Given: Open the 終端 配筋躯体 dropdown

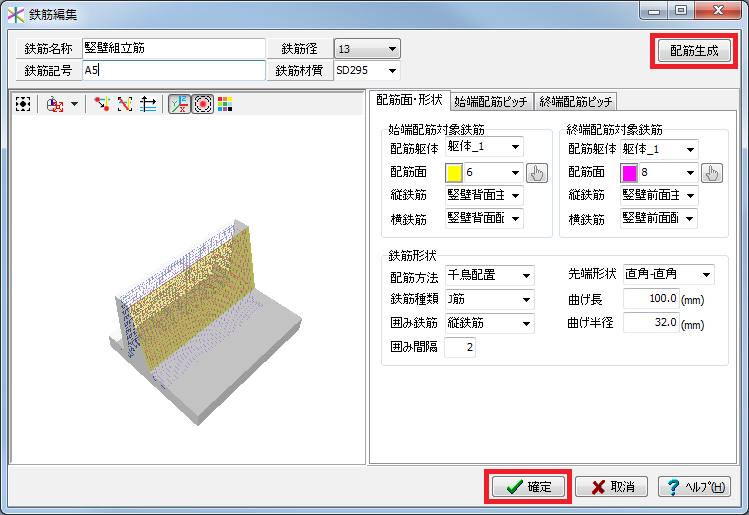Looking at the screenshot, I should click(x=659, y=150).
